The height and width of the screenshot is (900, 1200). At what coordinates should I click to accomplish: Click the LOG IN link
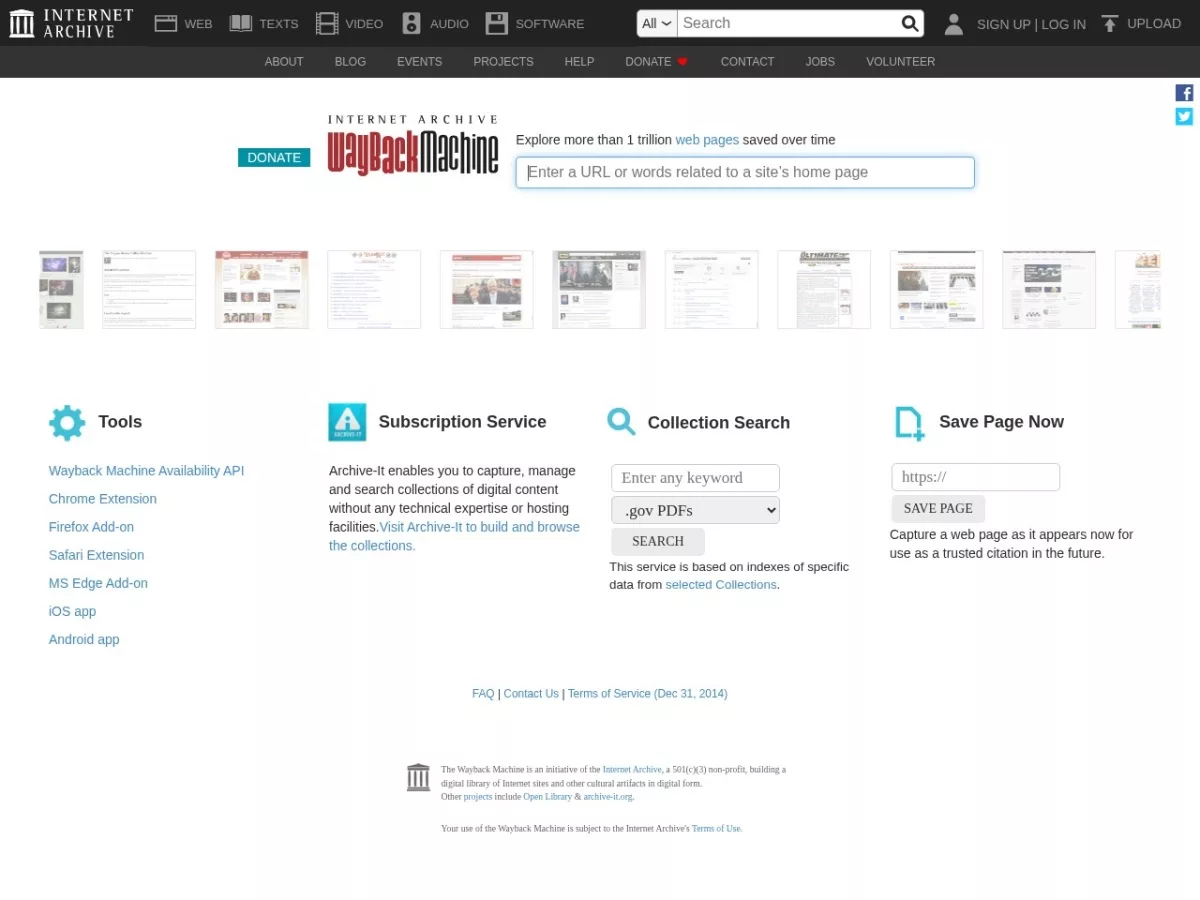1063,24
